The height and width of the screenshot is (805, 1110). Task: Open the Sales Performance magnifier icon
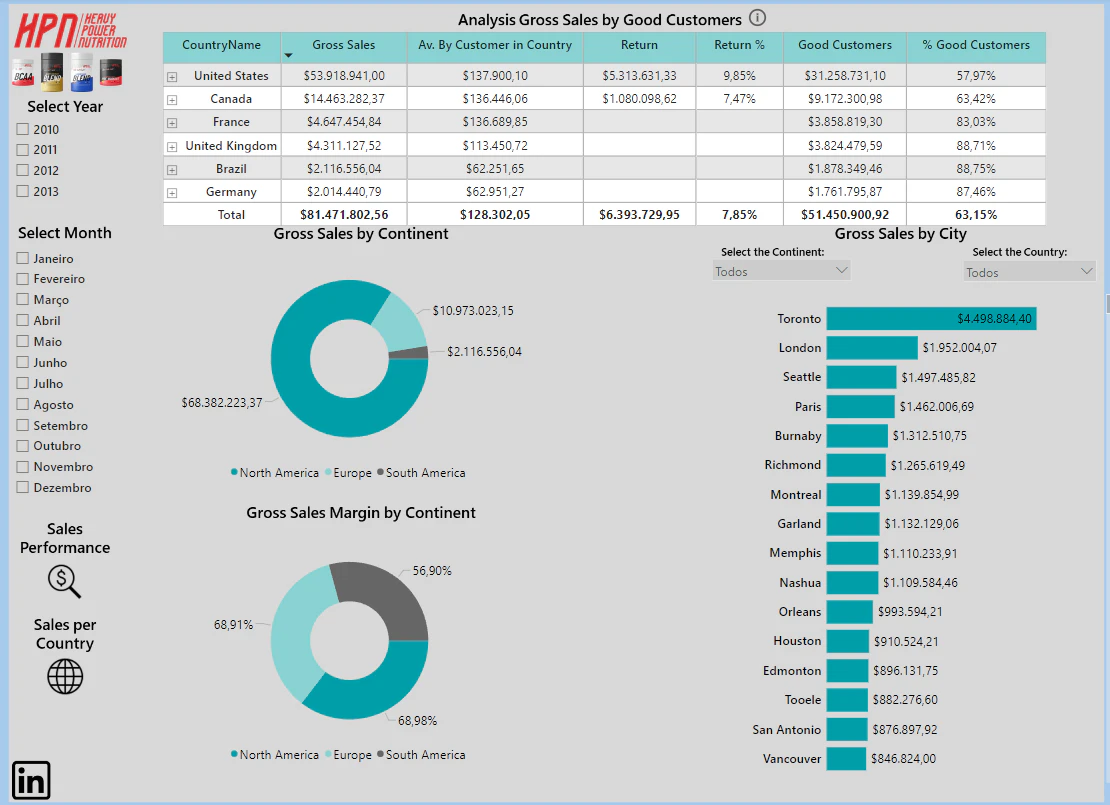coord(64,581)
